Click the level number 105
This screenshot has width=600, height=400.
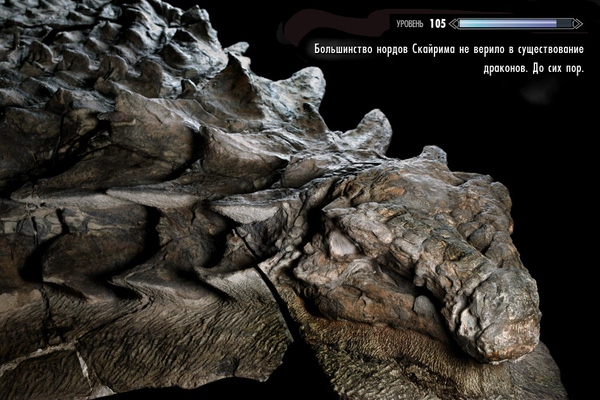click(x=437, y=23)
